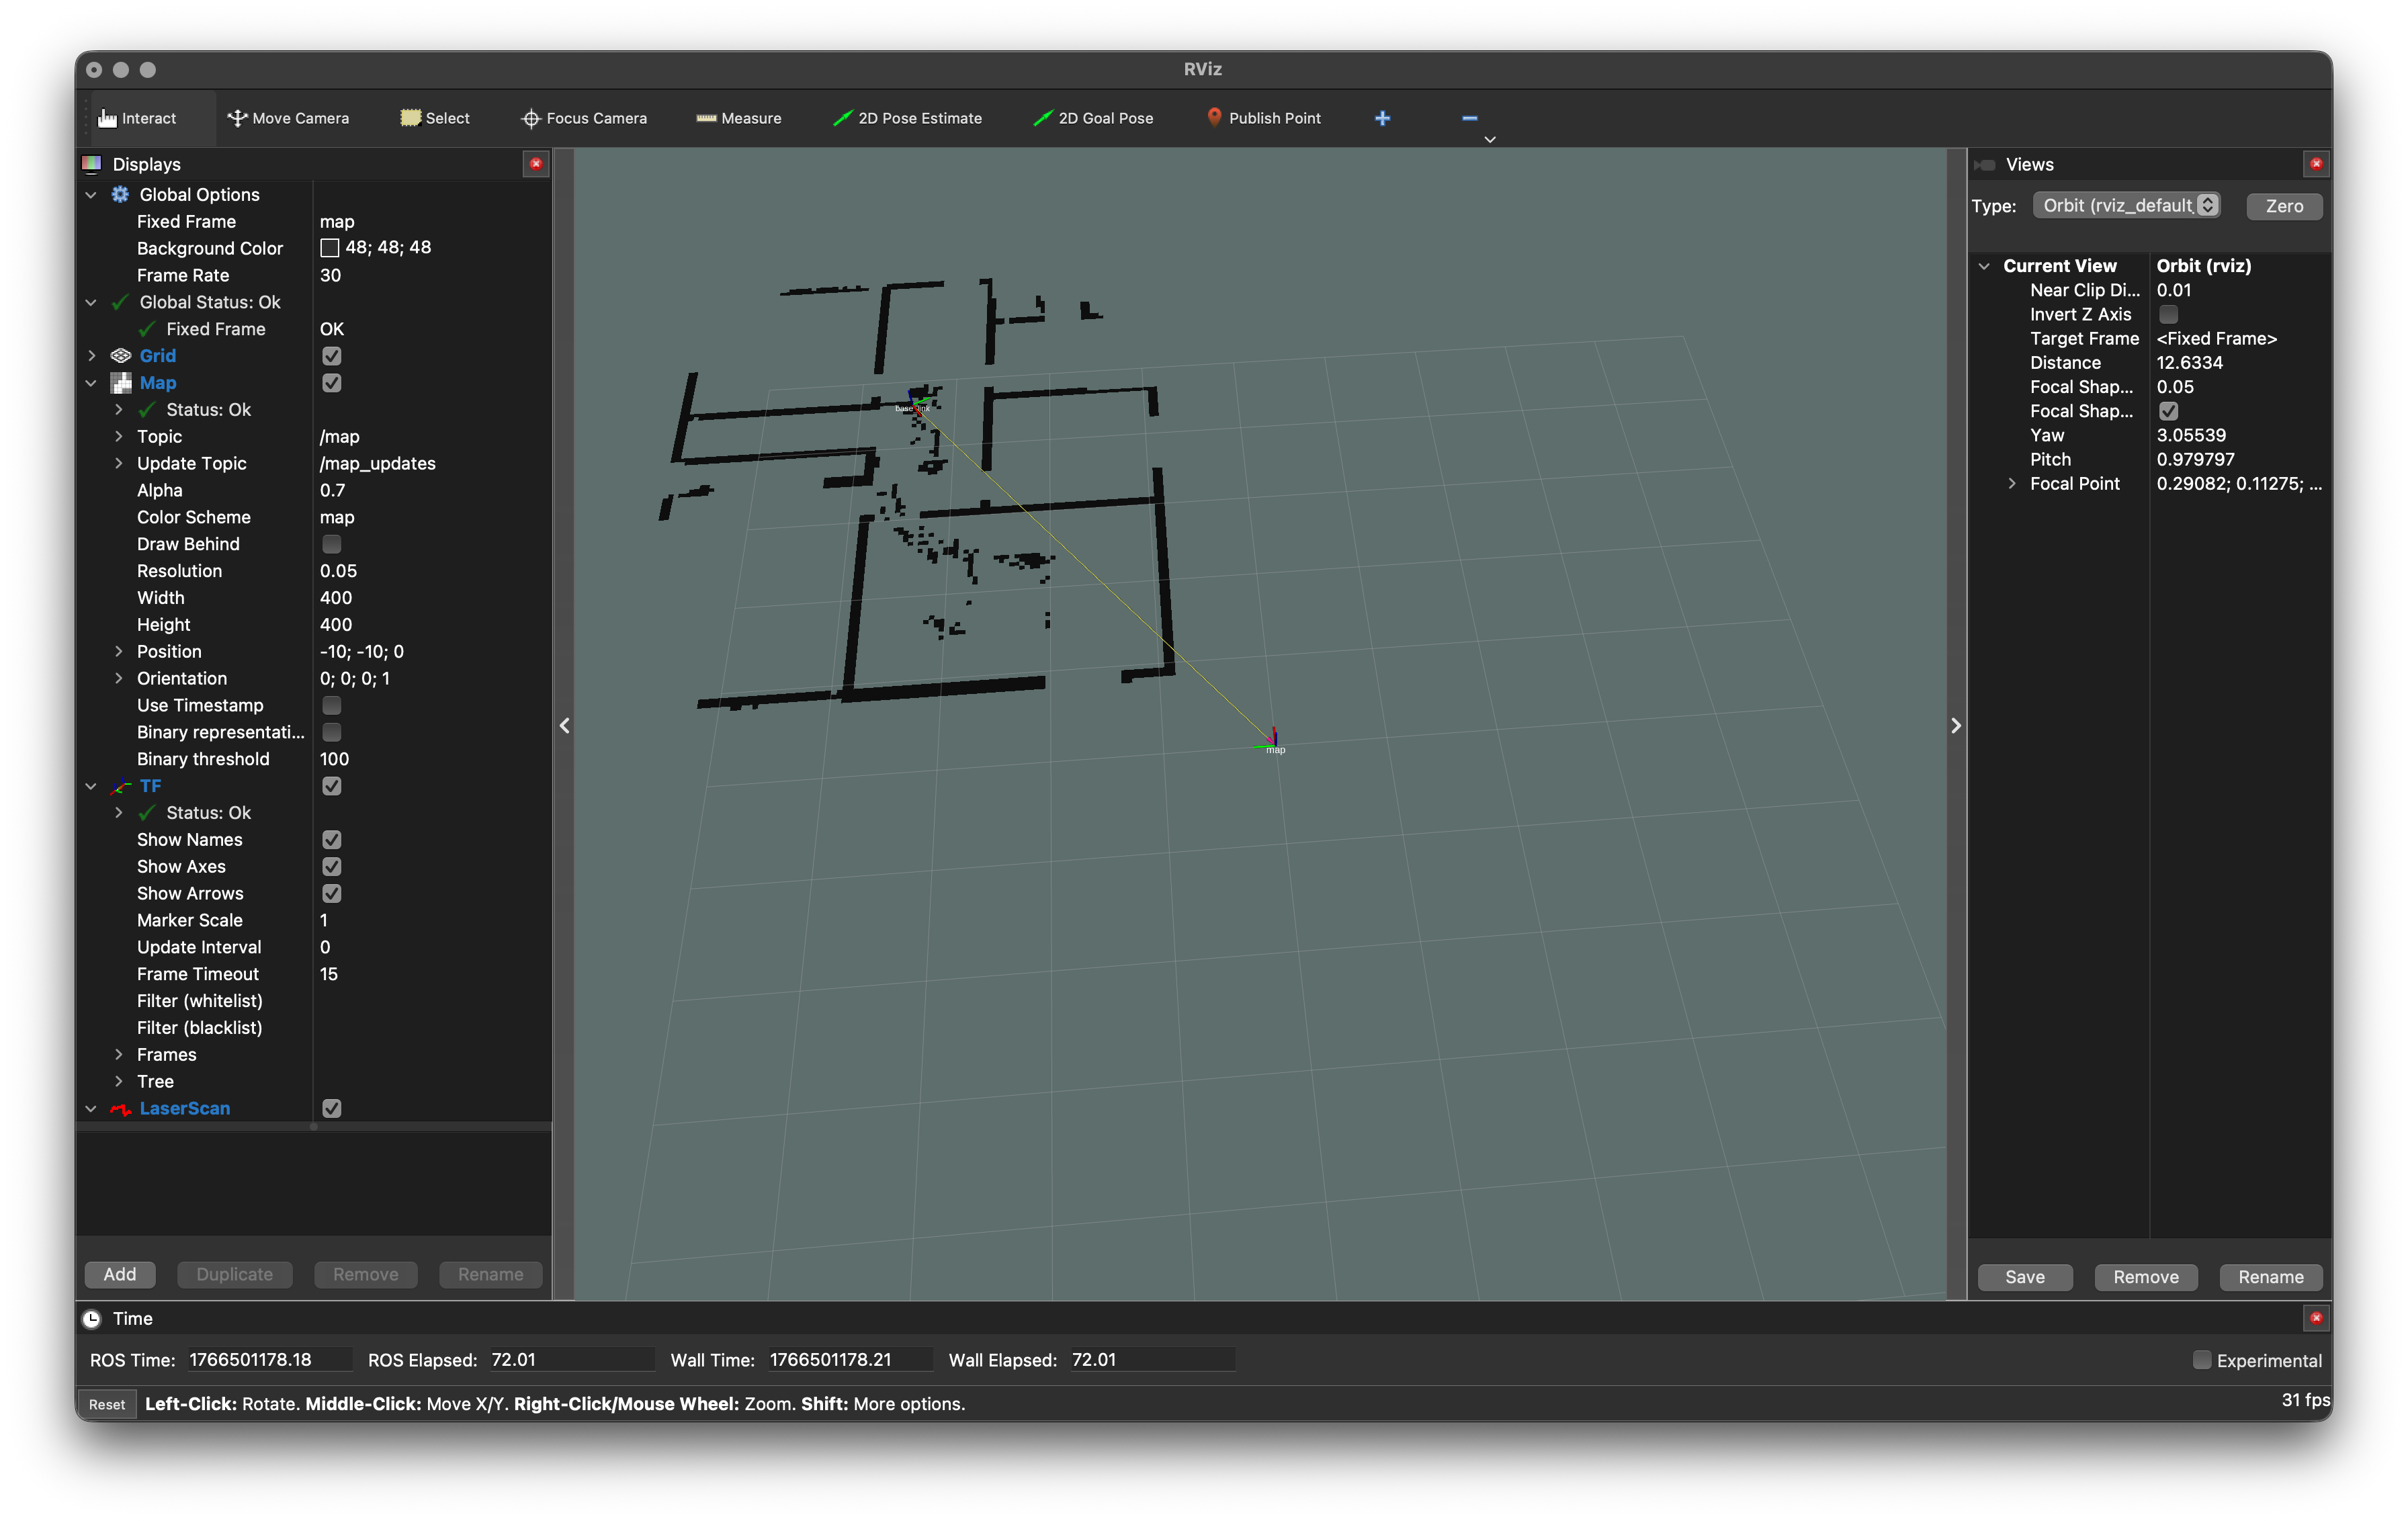2408x1521 pixels.
Task: Uncheck Show Arrows in TF
Action: click(332, 893)
